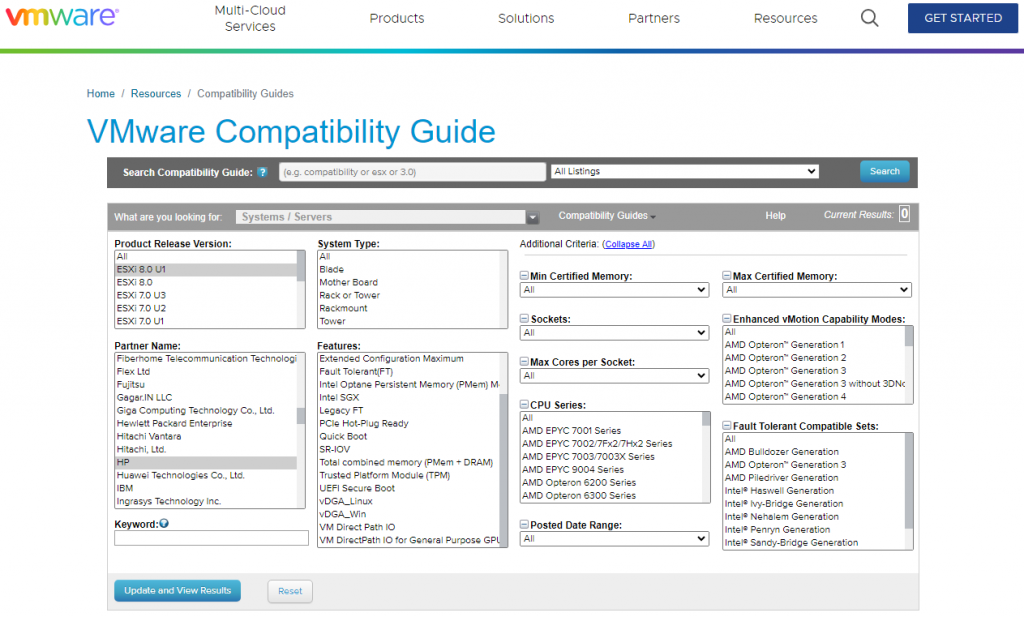
Task: Open the Systems / Servers dropdown arrow
Action: 533,217
